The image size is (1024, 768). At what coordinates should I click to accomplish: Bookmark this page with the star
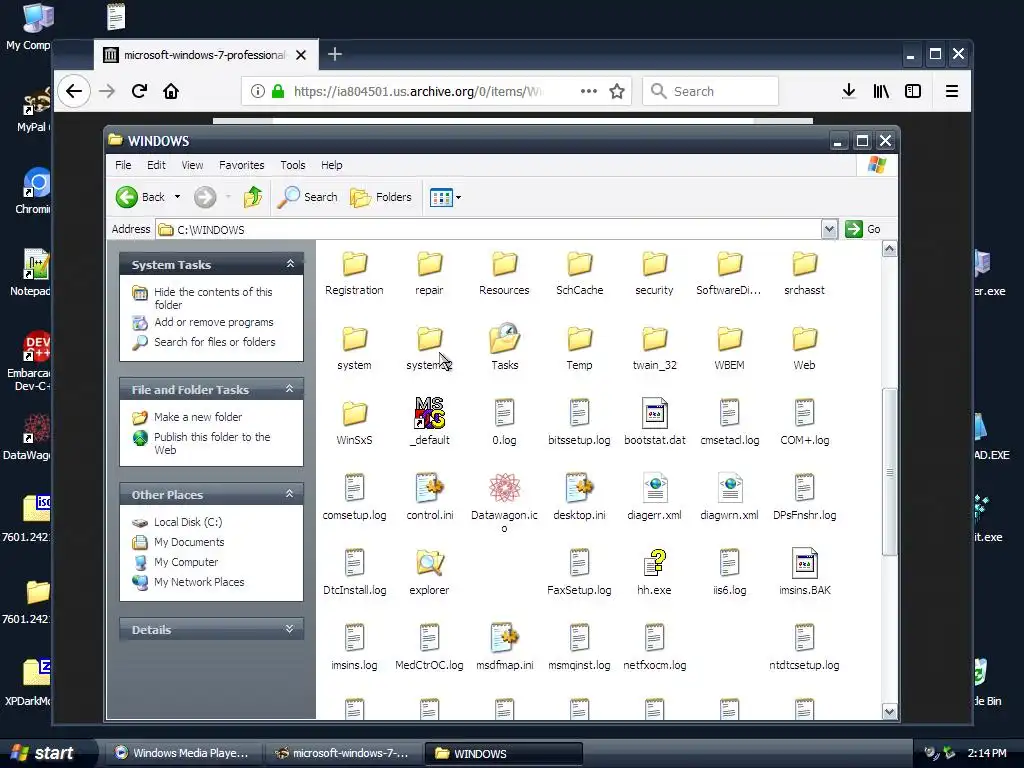616,91
